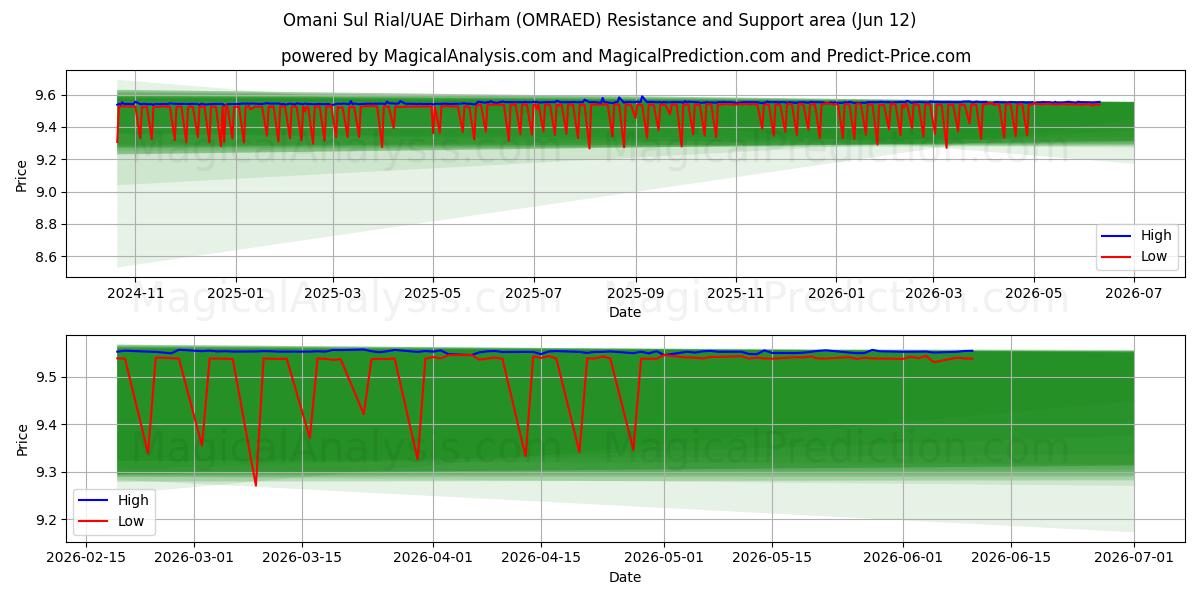1200x600 pixels.
Task: Click the top chart's '2025-05' date tick label
Action: pyautogui.click(x=433, y=293)
